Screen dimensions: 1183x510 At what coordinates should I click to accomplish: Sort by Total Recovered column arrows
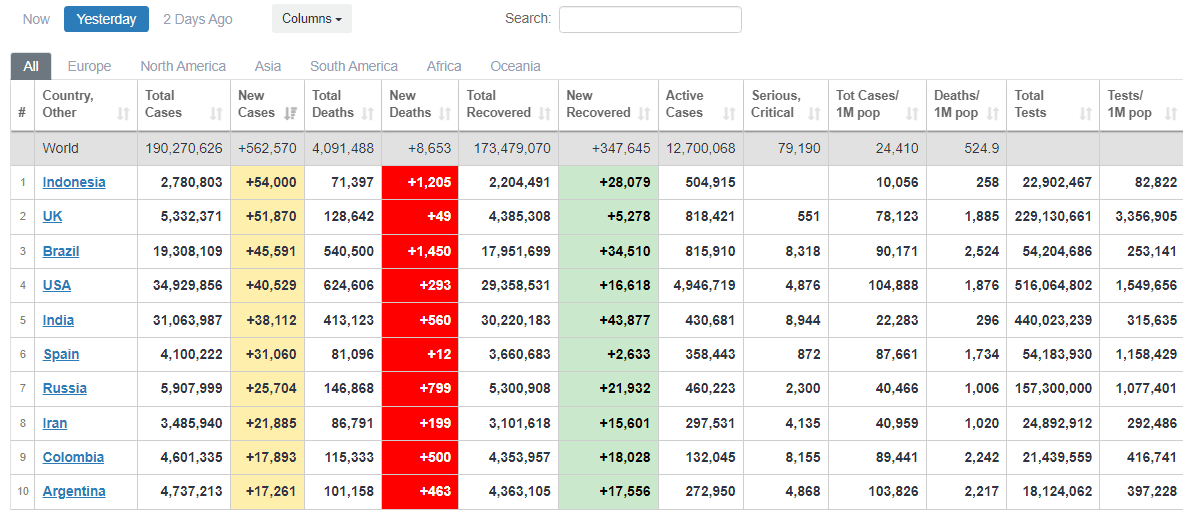click(543, 113)
